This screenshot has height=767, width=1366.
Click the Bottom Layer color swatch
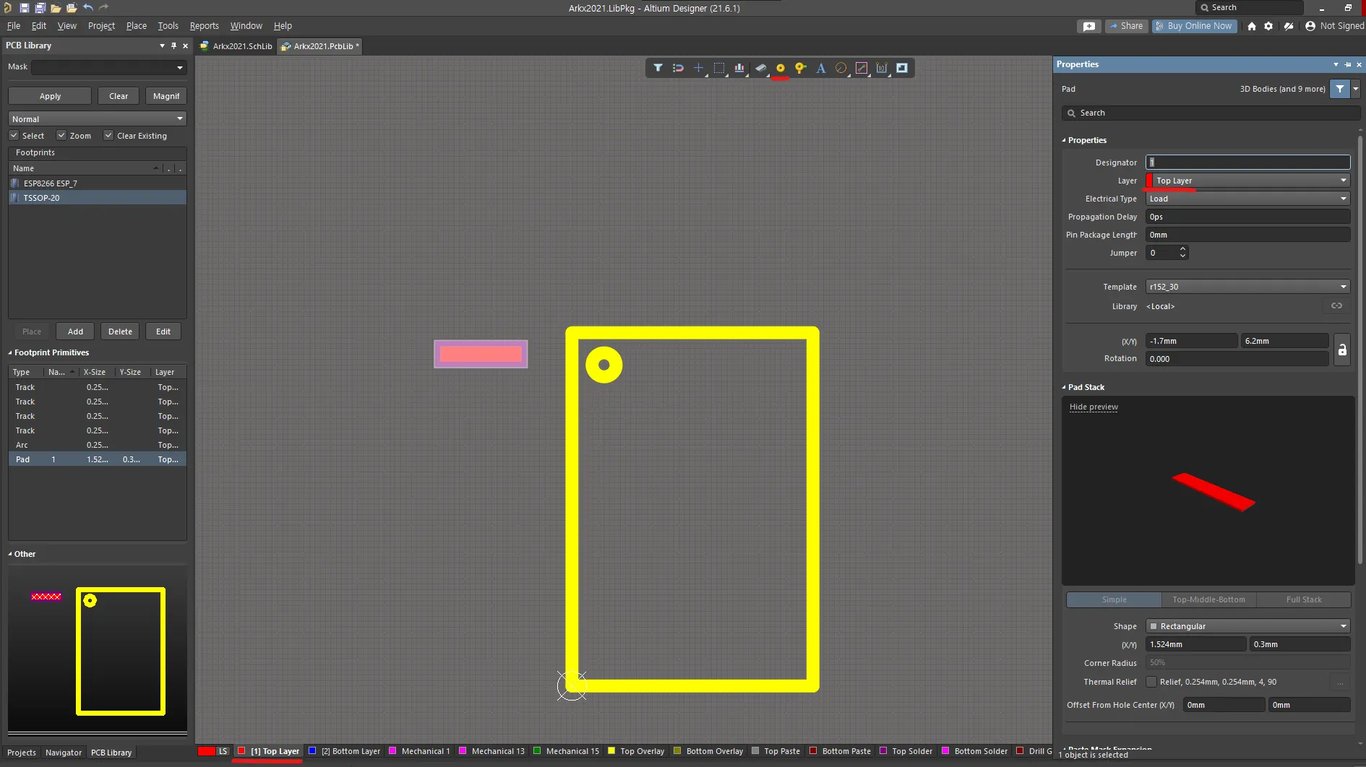click(x=311, y=751)
